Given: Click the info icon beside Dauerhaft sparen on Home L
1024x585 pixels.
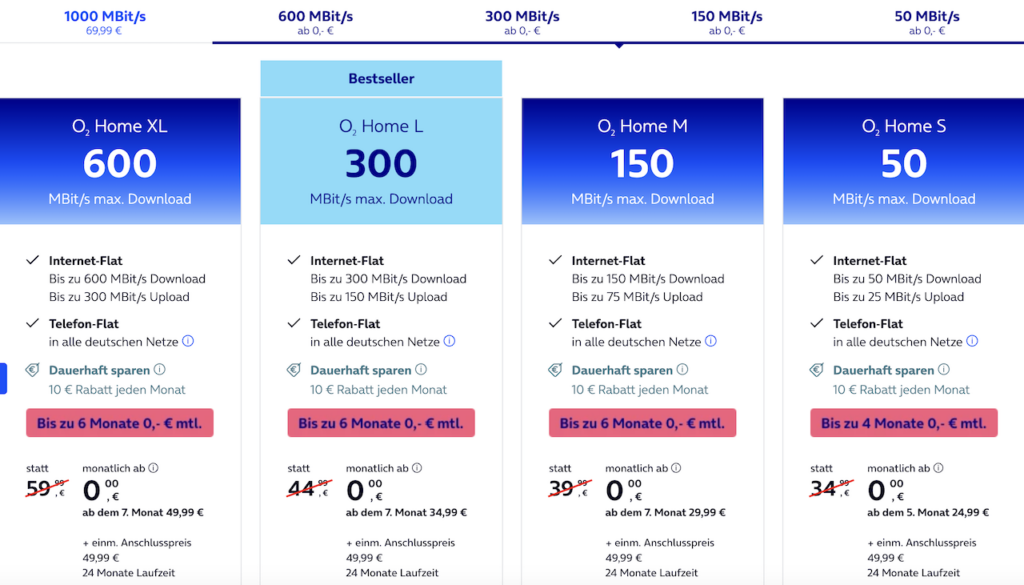Looking at the screenshot, I should click(x=420, y=369).
